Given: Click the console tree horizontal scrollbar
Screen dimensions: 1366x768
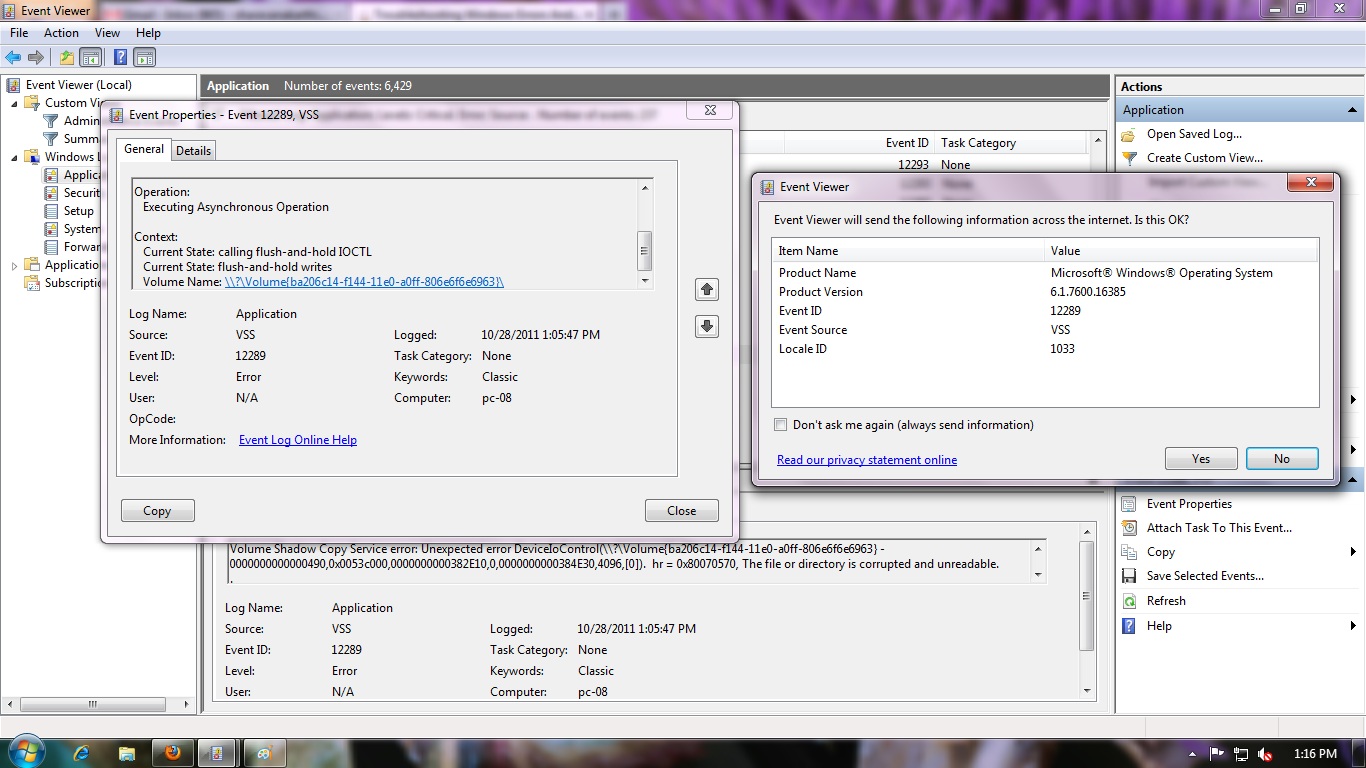Looking at the screenshot, I should coord(93,704).
